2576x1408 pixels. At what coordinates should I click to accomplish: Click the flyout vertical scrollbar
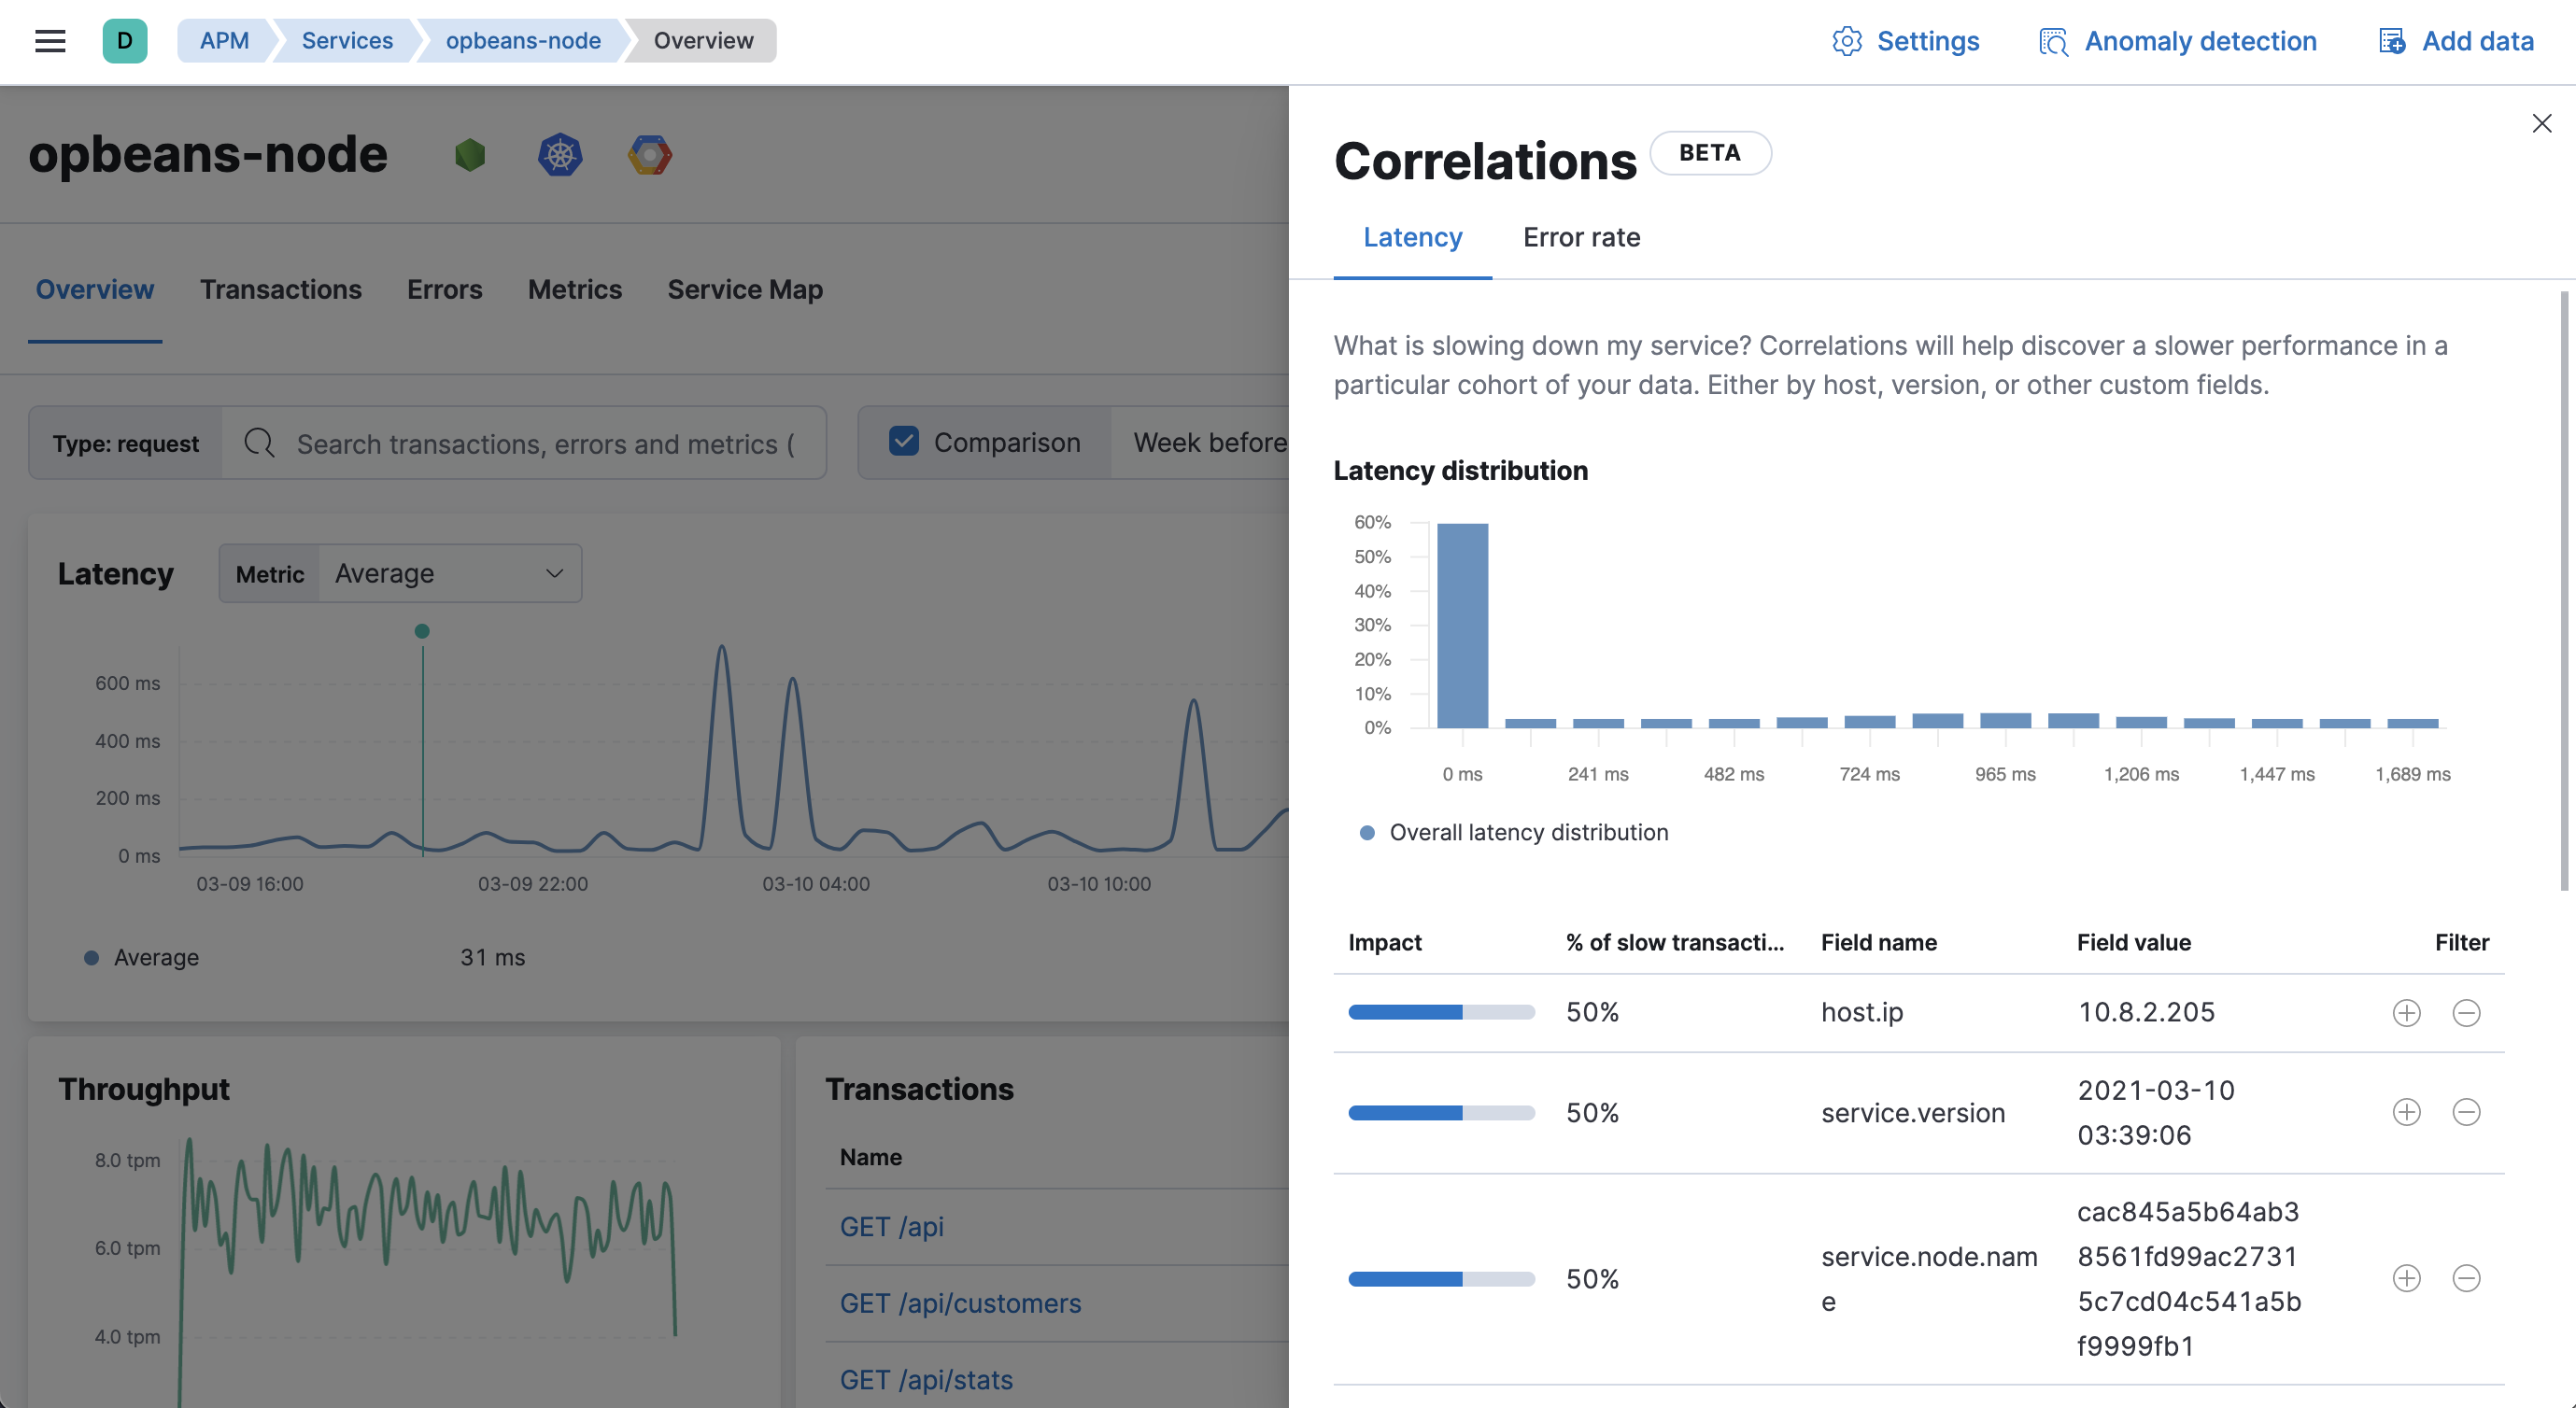pyautogui.click(x=2563, y=590)
